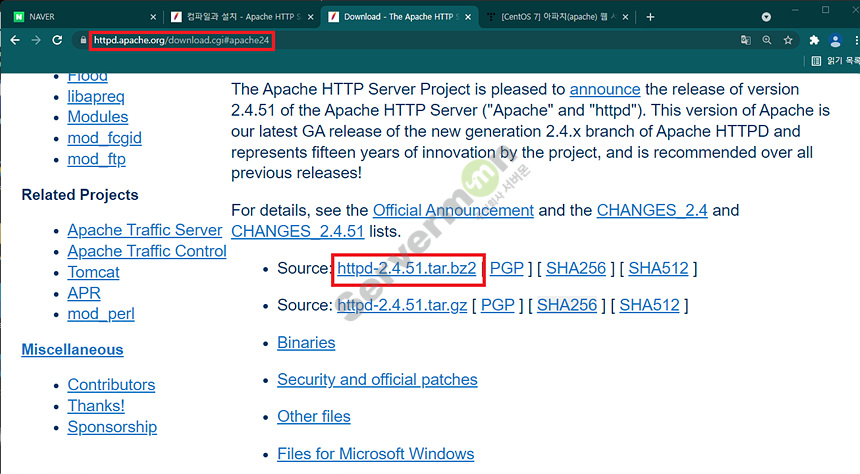Open SHA512 checksum for tar.gz source
860x474 pixels.
click(649, 305)
